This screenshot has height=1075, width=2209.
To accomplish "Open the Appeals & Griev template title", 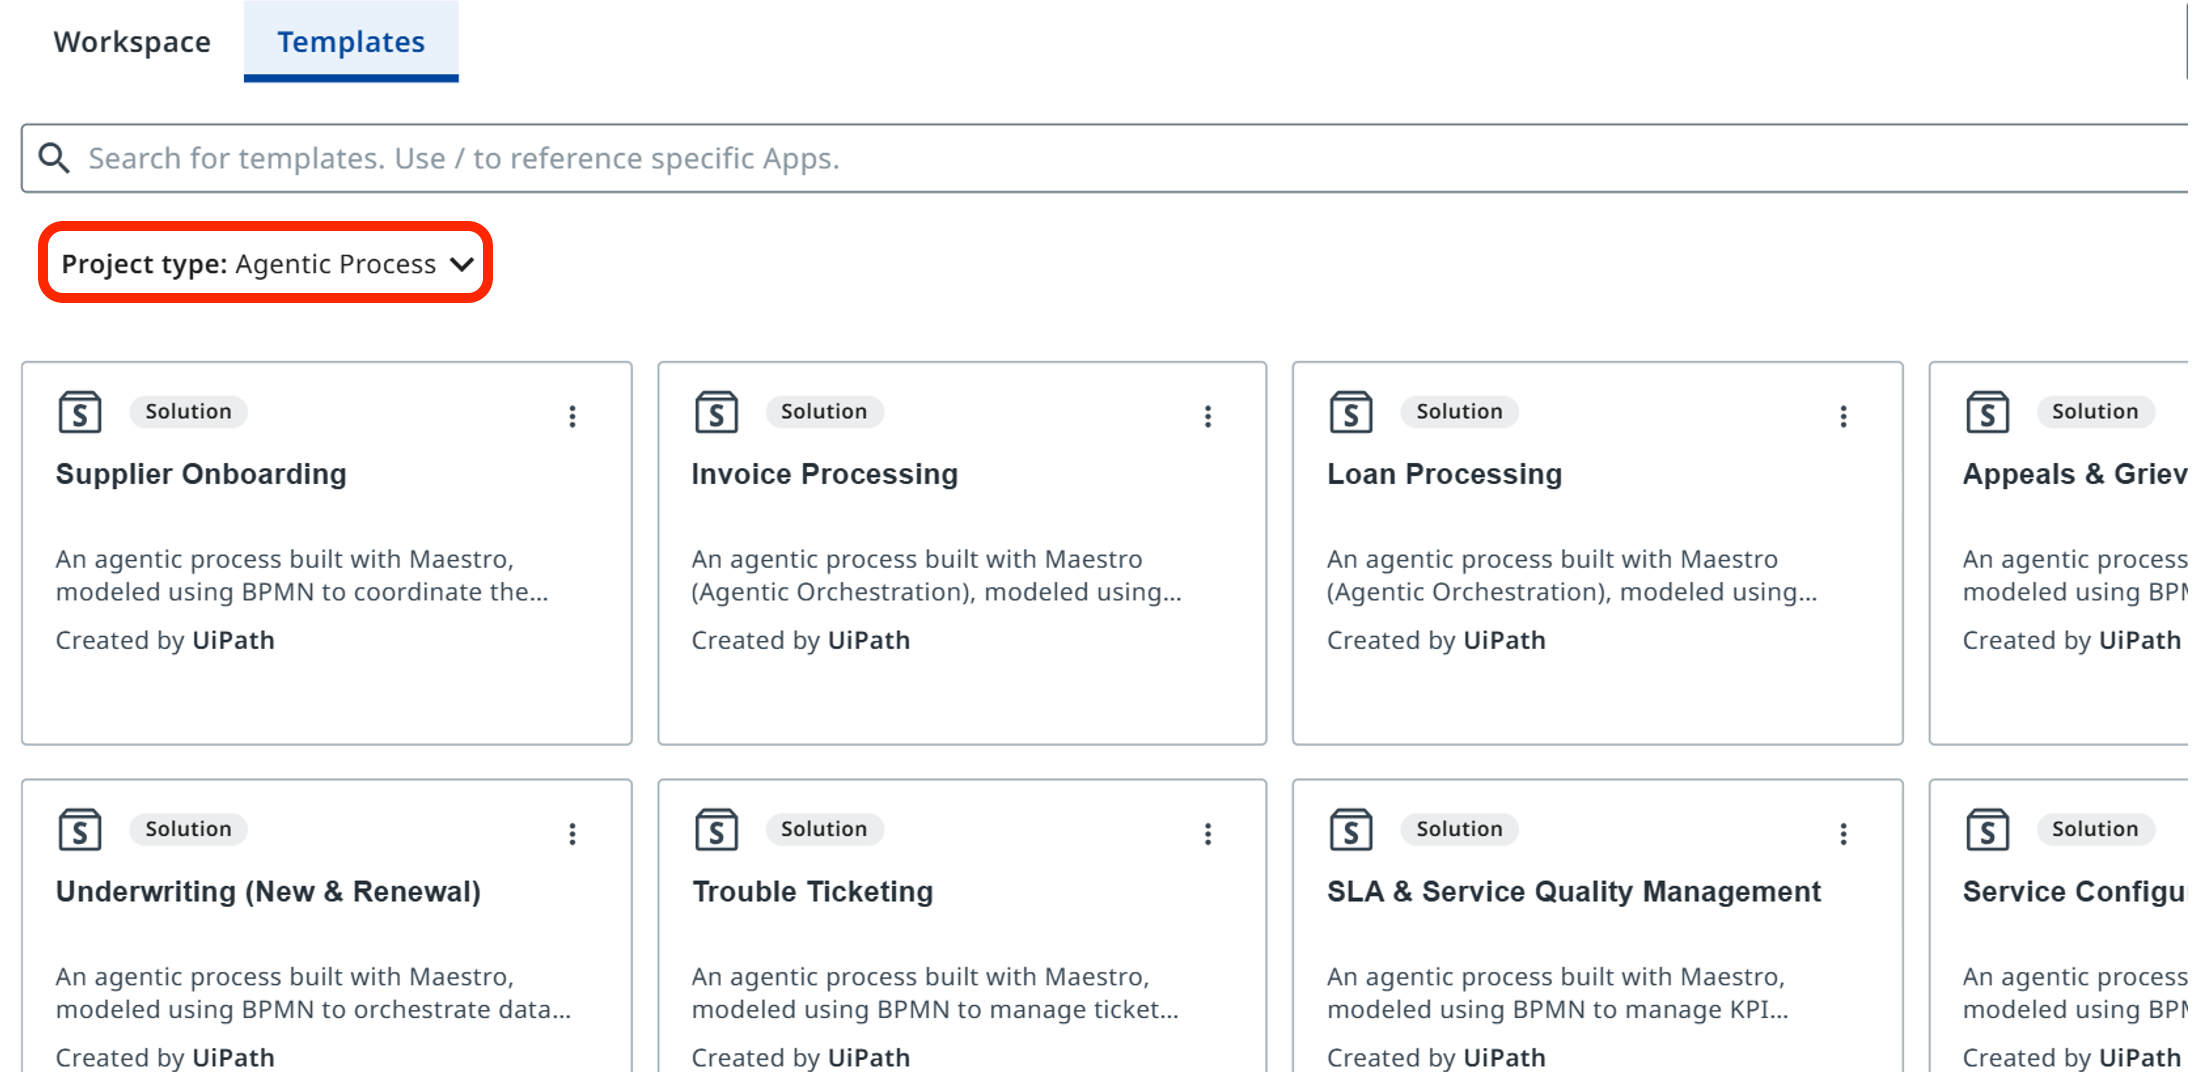I will 2075,474.
